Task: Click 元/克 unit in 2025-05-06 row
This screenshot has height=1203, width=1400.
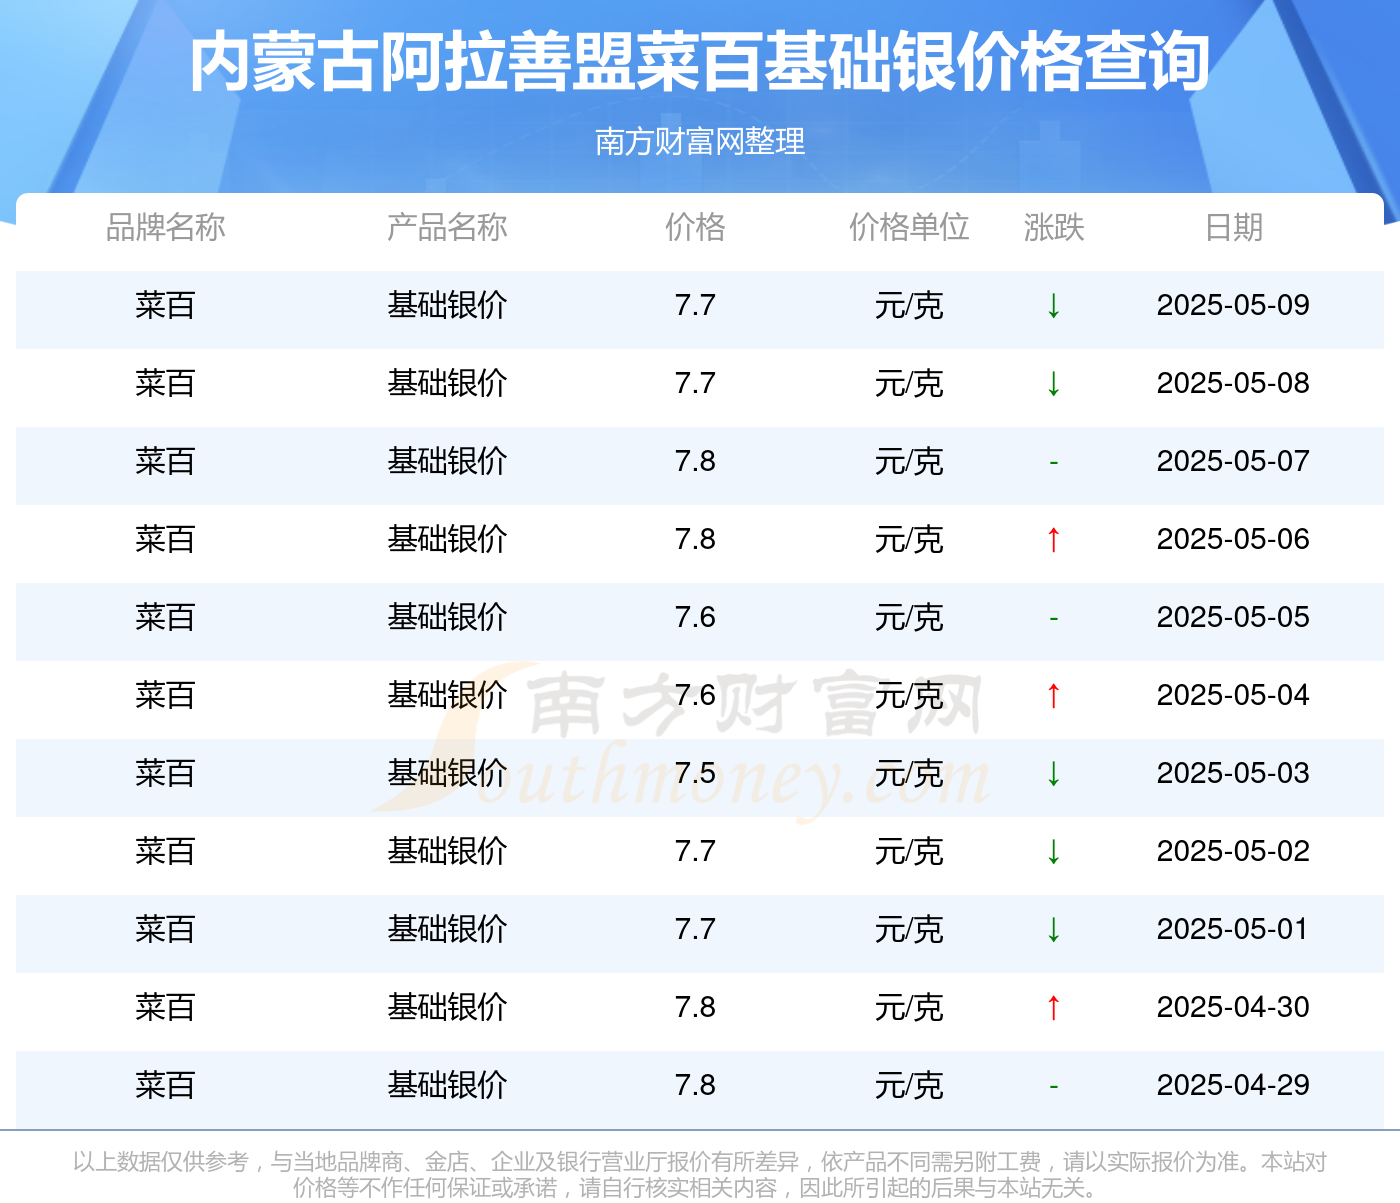Action: tap(909, 539)
